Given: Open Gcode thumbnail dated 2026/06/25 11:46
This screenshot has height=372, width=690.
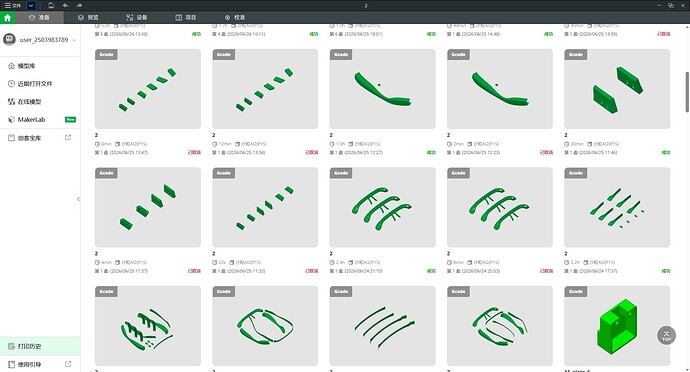Looking at the screenshot, I should 617,88.
